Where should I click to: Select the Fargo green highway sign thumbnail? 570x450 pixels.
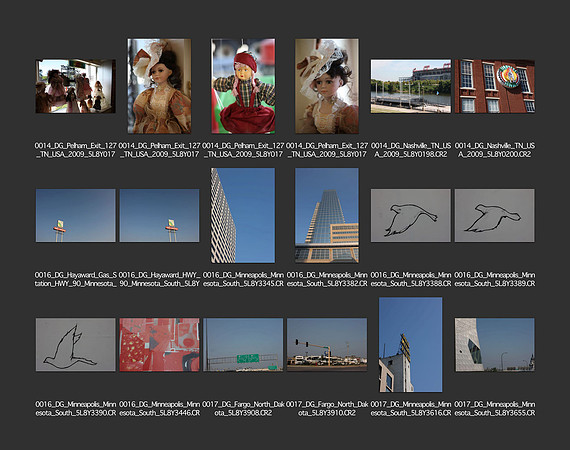[243, 345]
